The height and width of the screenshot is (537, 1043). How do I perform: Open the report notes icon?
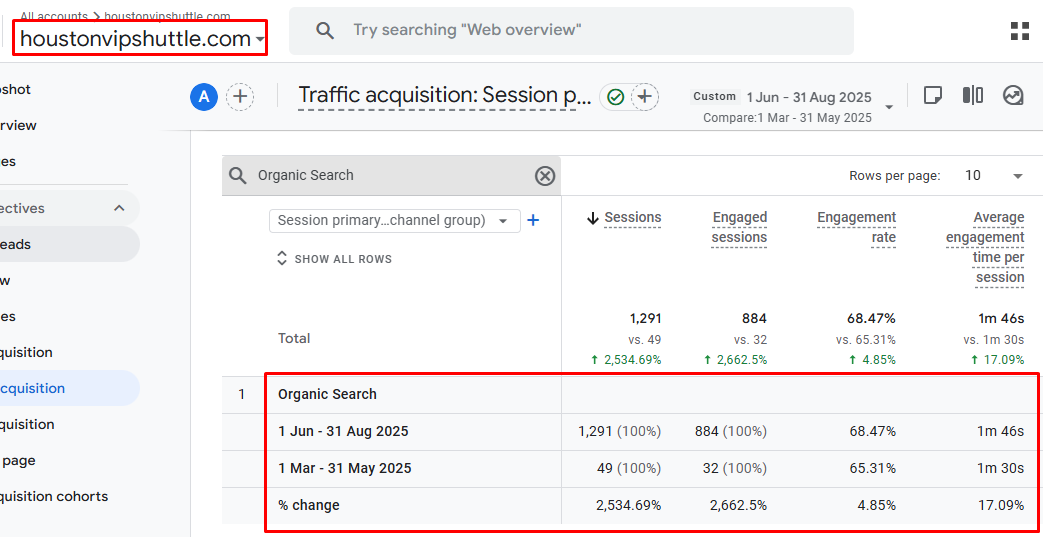(932, 95)
